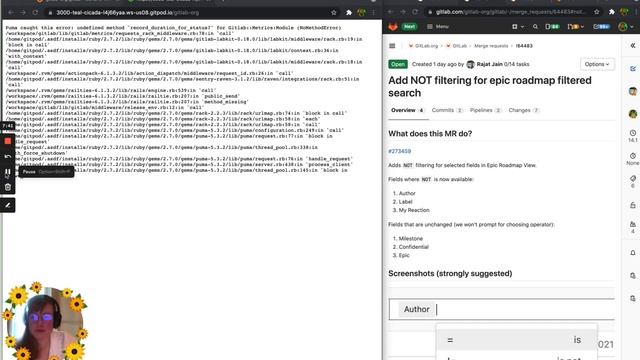Click the second reviewer avatar in sidebar
Image resolution: width=640 pixels, height=360 pixels.
pos(633,114)
